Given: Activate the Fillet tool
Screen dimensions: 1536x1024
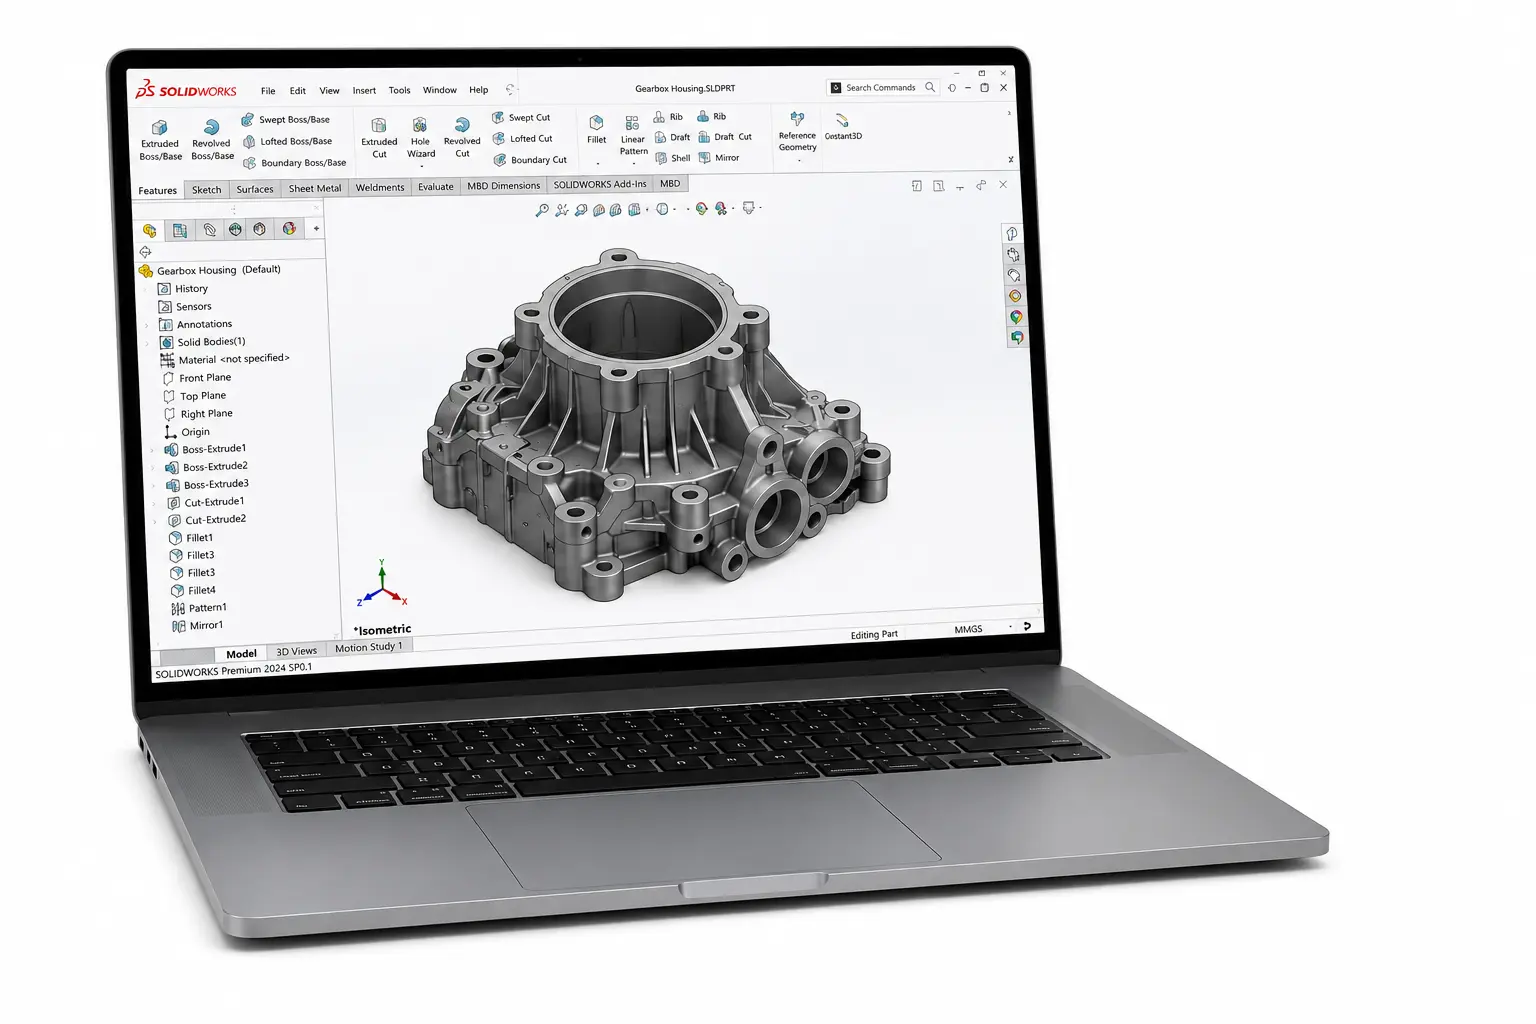Looking at the screenshot, I should coord(597,130).
